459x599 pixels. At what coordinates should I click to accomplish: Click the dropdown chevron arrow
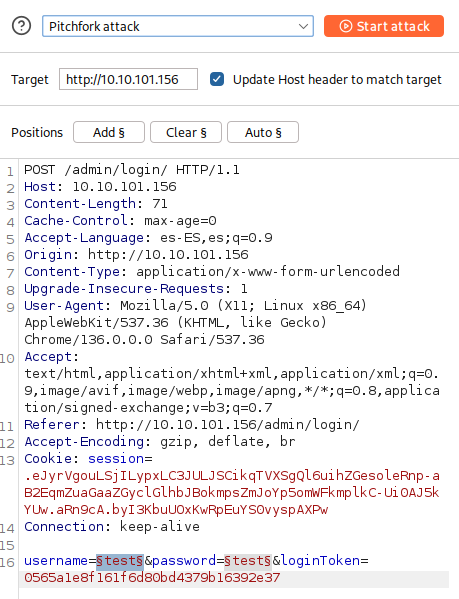click(x=303, y=26)
